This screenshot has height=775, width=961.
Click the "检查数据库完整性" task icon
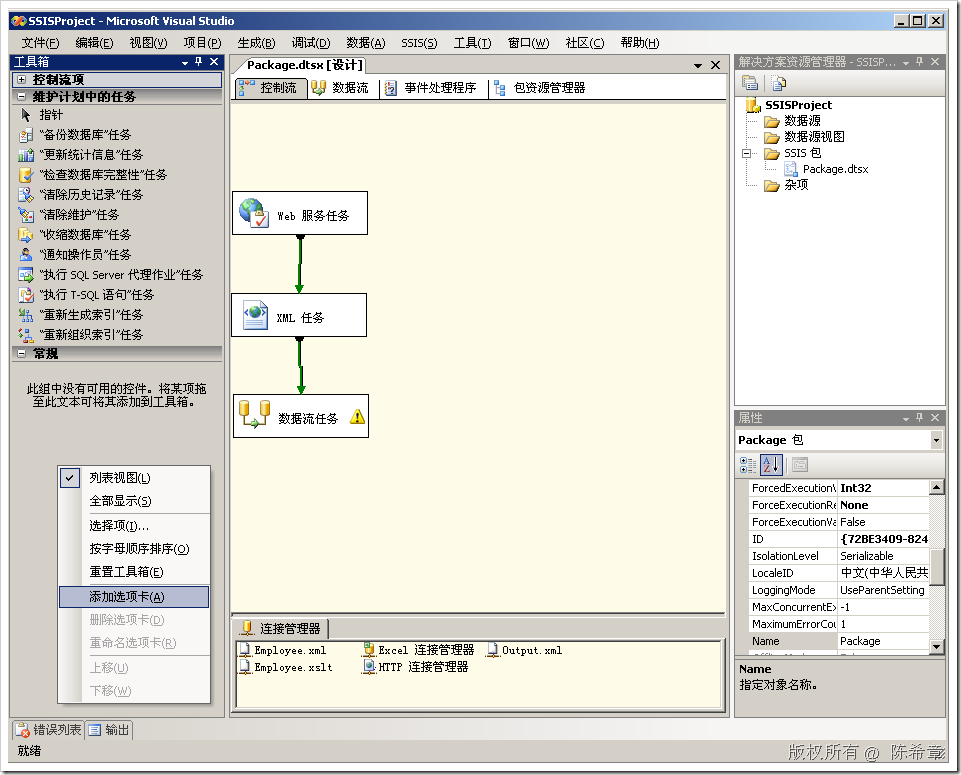pyautogui.click(x=26, y=175)
